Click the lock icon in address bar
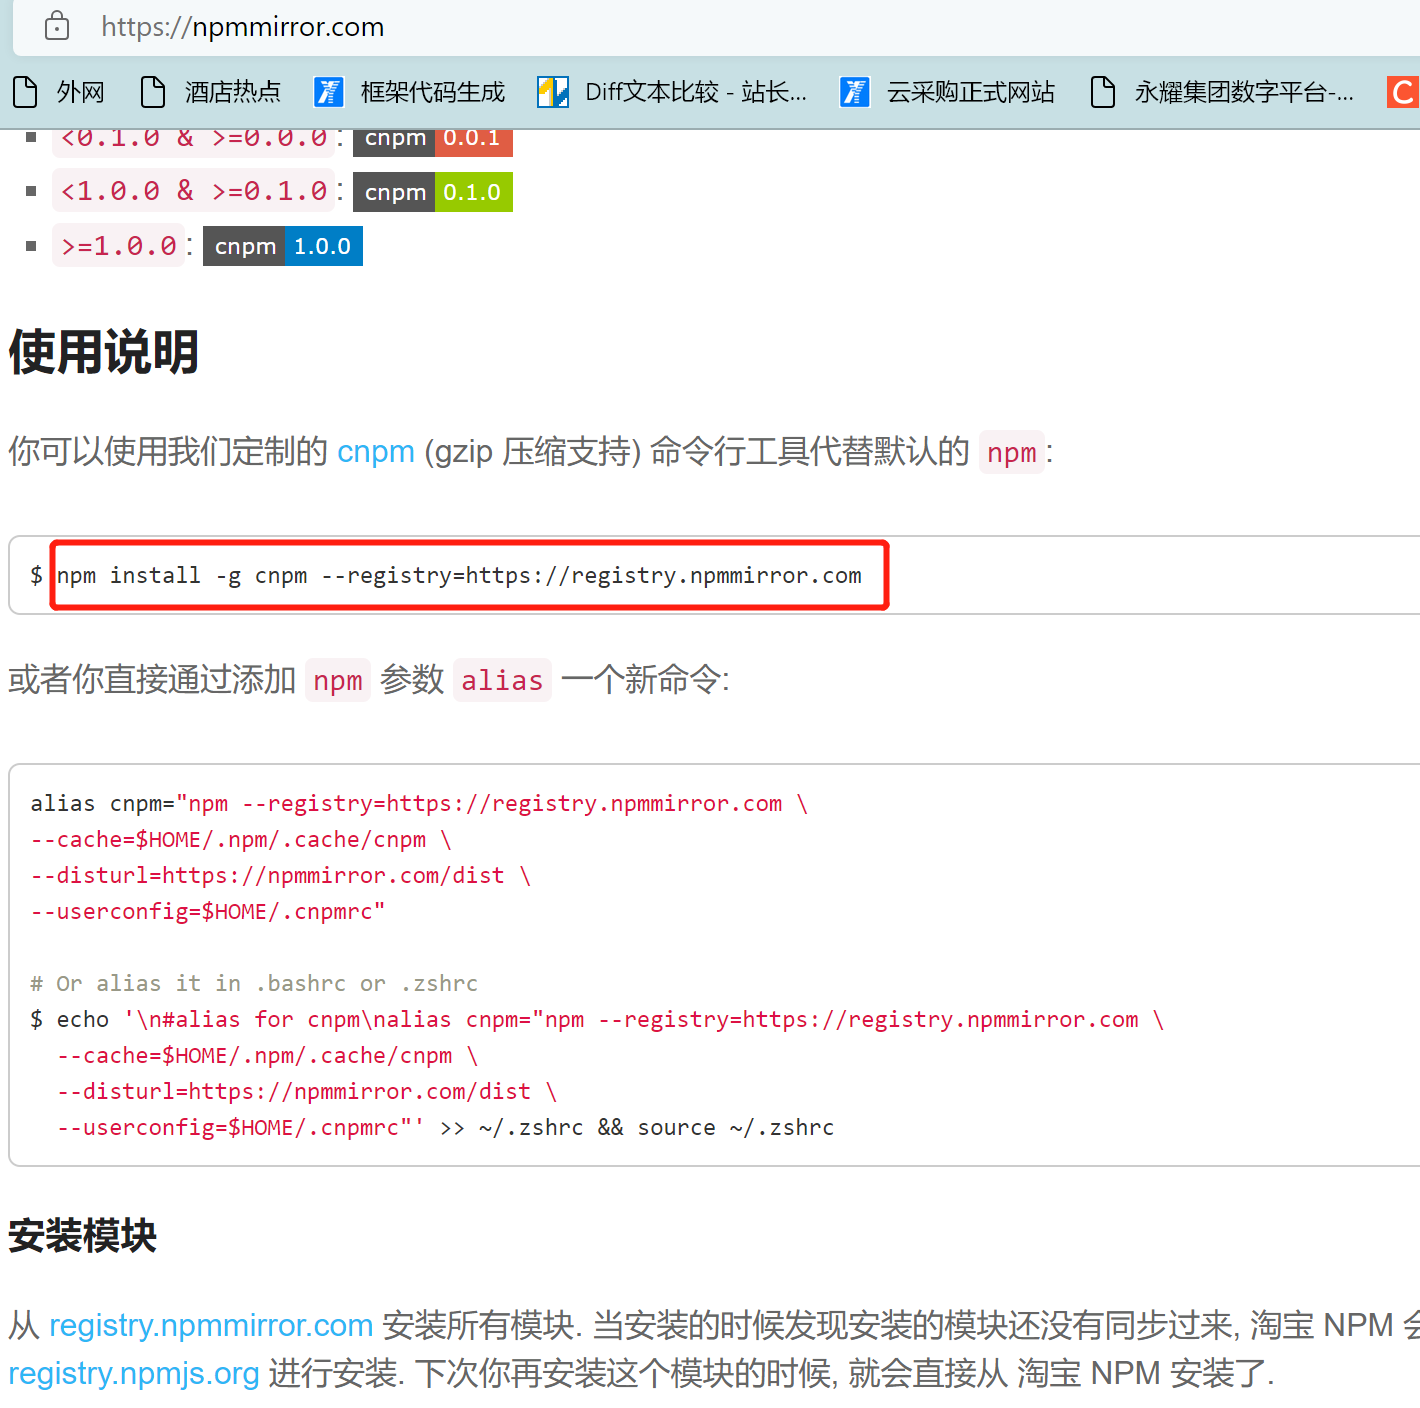This screenshot has width=1420, height=1408. click(57, 26)
